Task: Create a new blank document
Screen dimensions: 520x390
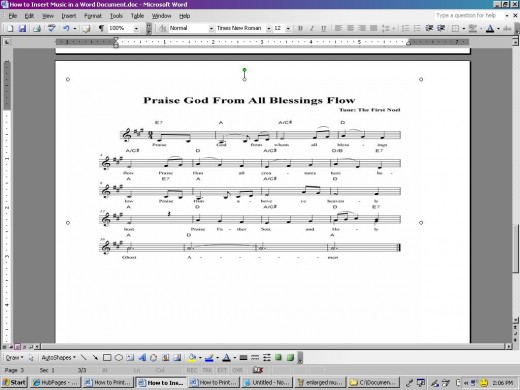Action: (10, 28)
